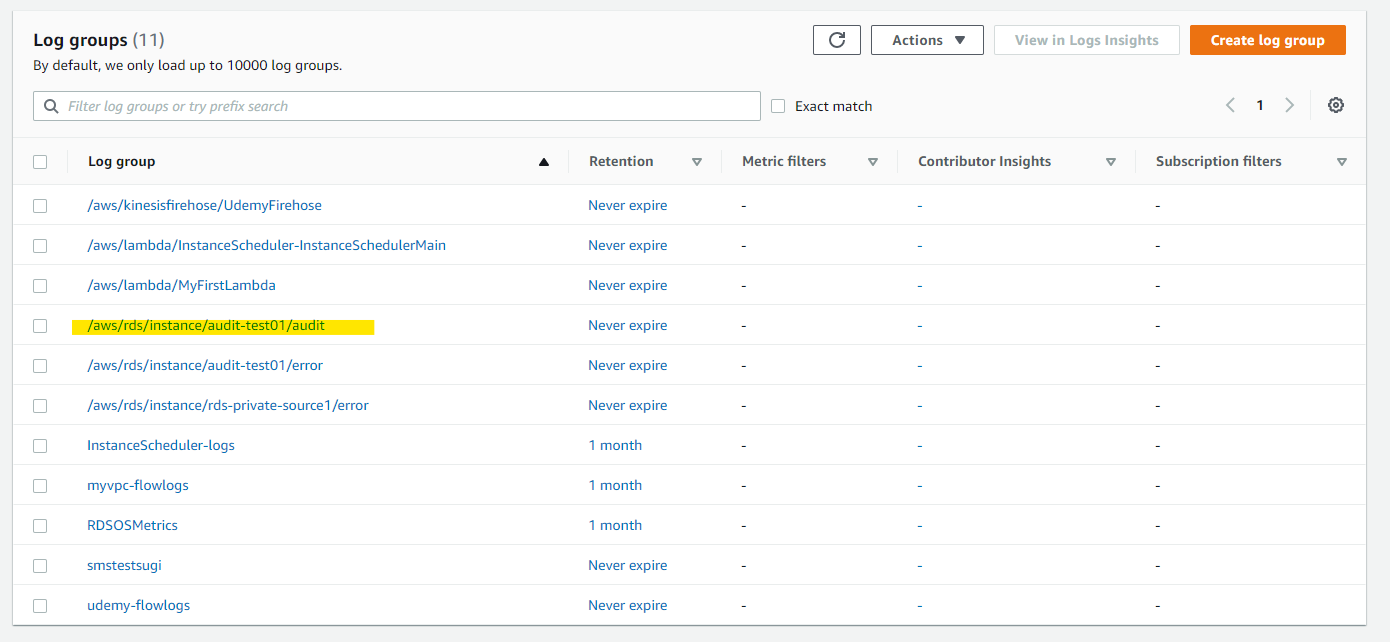Check the /aws/rds/instance/audit-test01/audit row checkbox

(x=40, y=325)
